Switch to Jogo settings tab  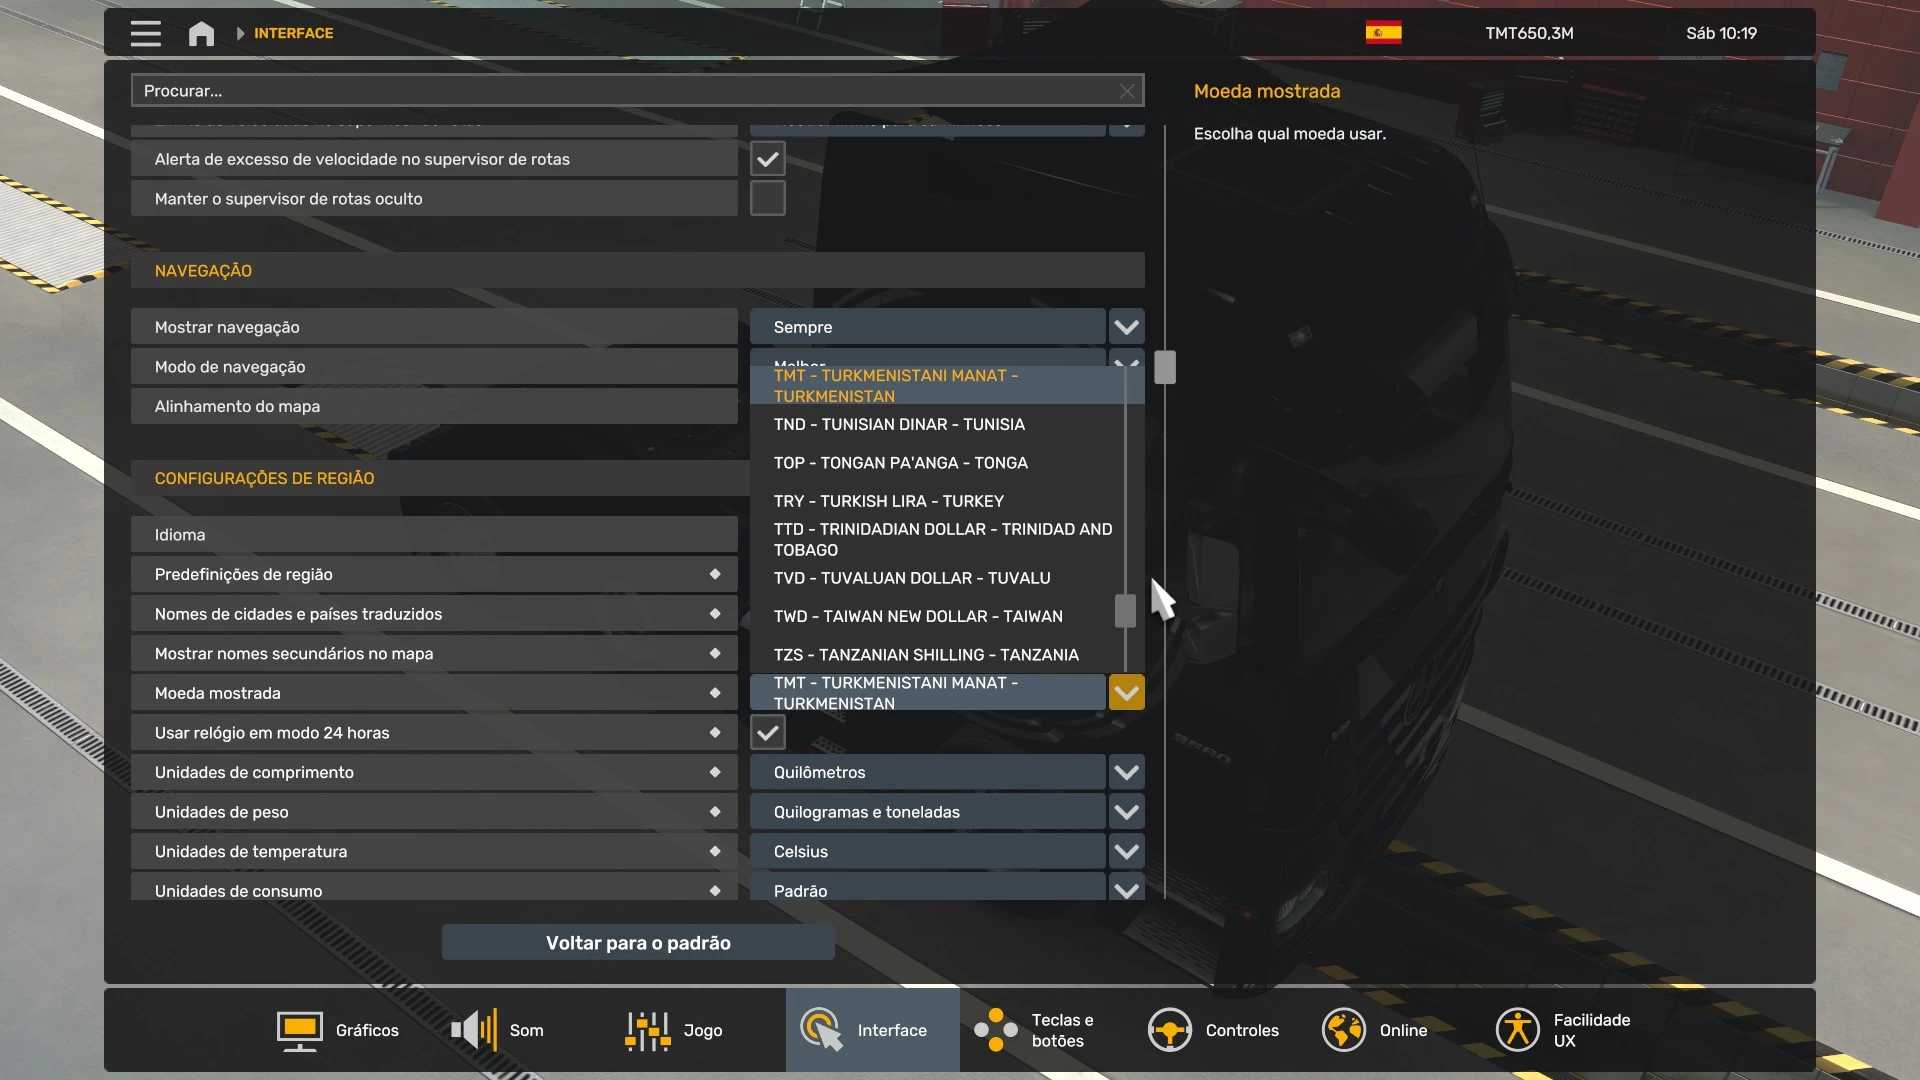[674, 1030]
